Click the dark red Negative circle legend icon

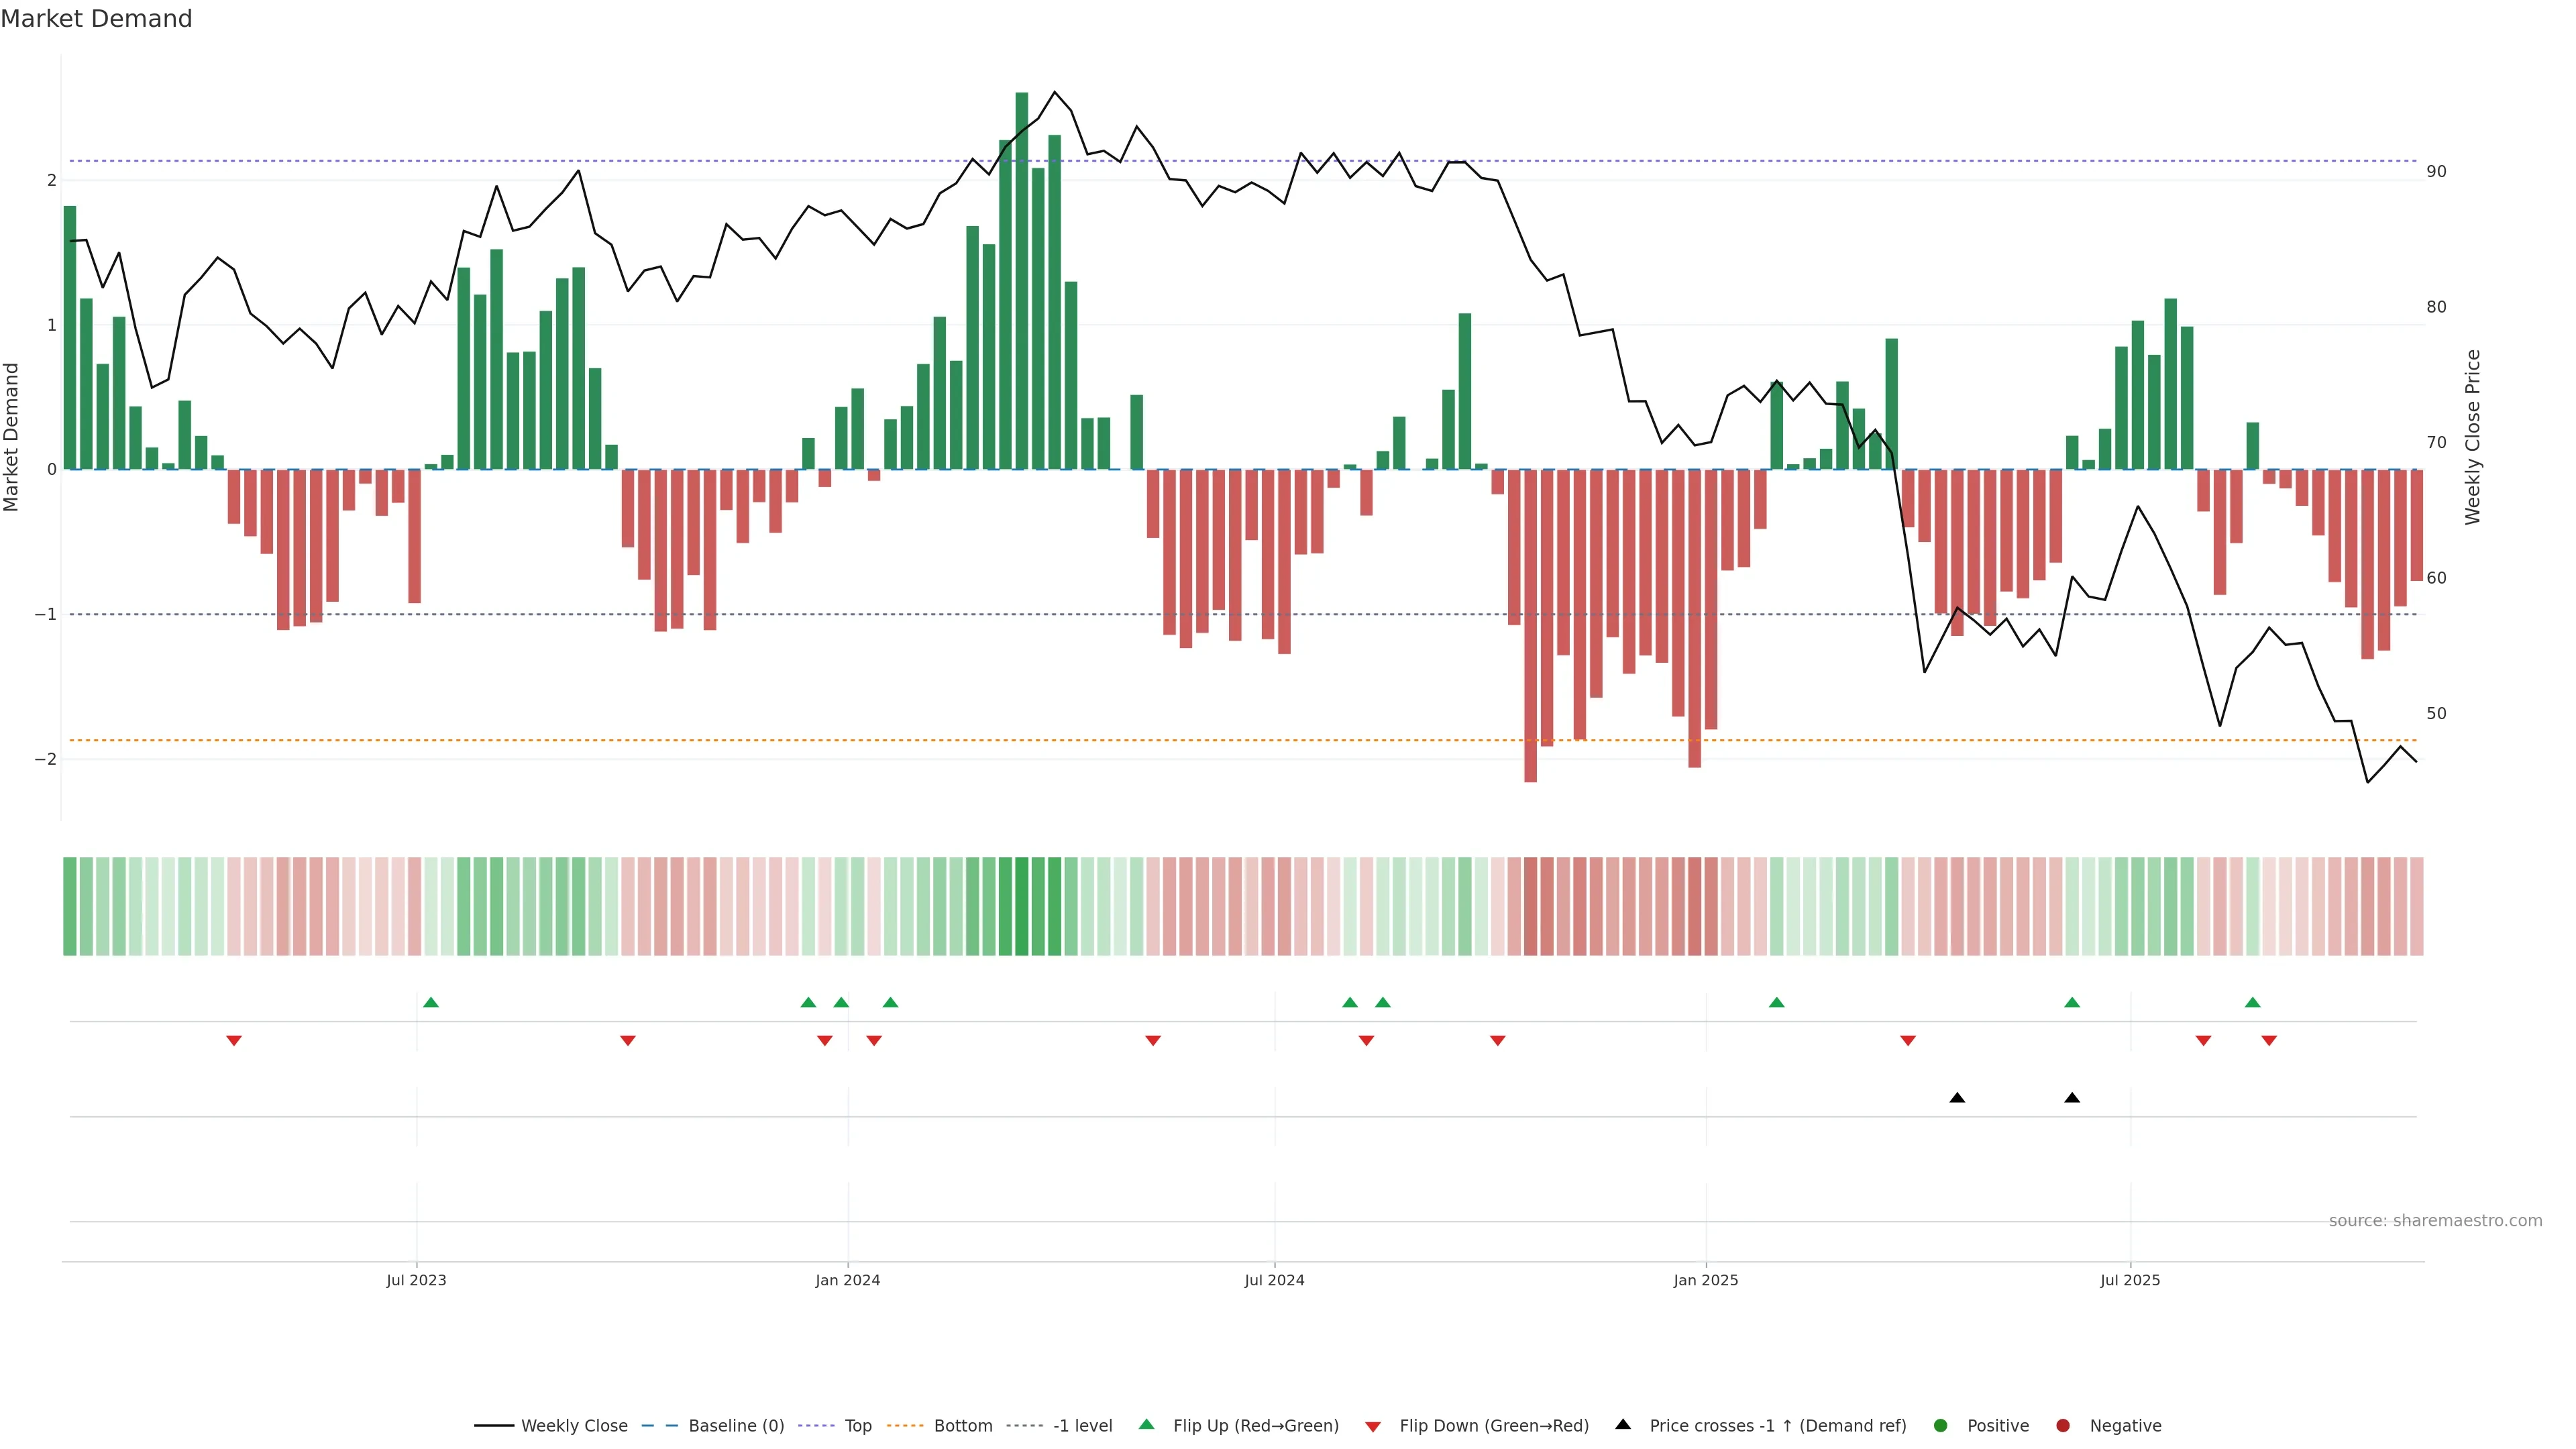click(x=2063, y=1425)
